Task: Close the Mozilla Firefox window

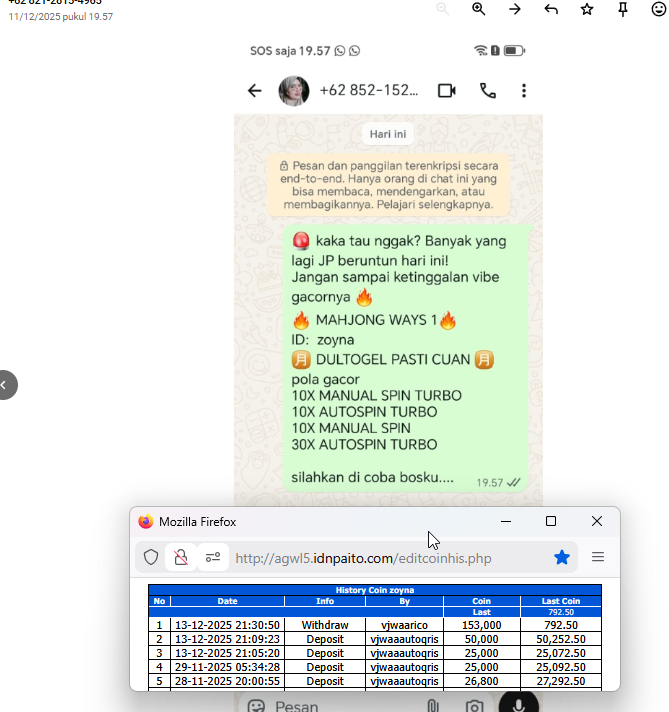Action: tap(597, 521)
